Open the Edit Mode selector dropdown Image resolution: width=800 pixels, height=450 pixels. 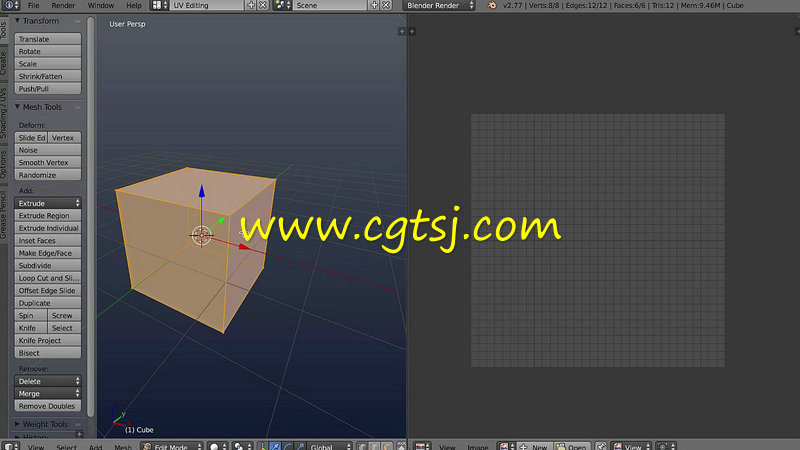(x=172, y=446)
